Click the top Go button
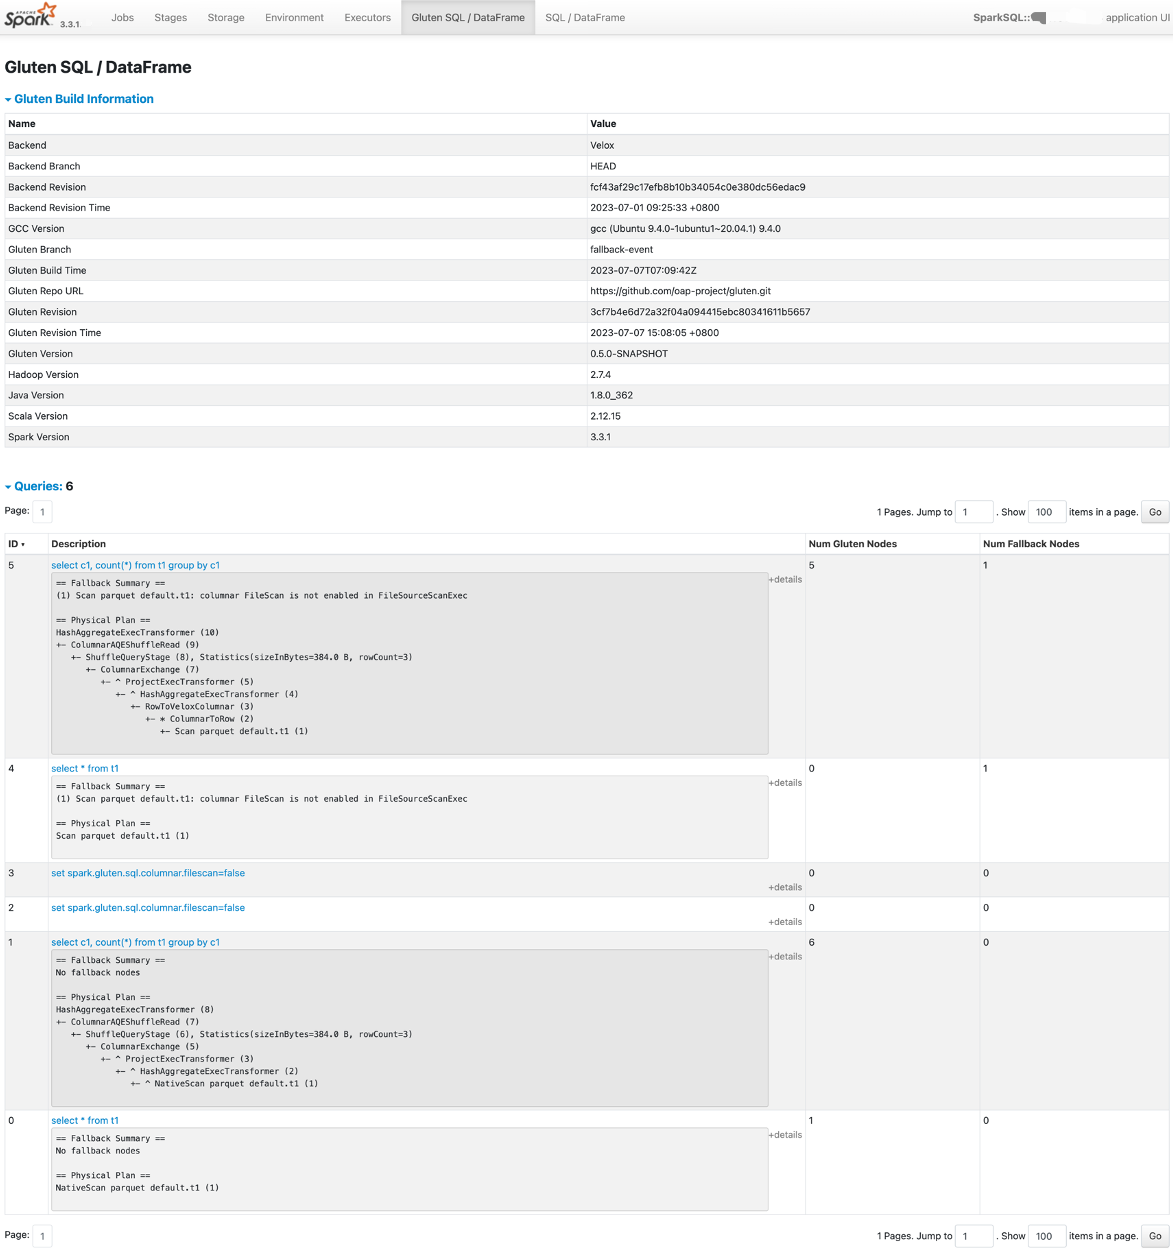The image size is (1173, 1252). point(1155,512)
